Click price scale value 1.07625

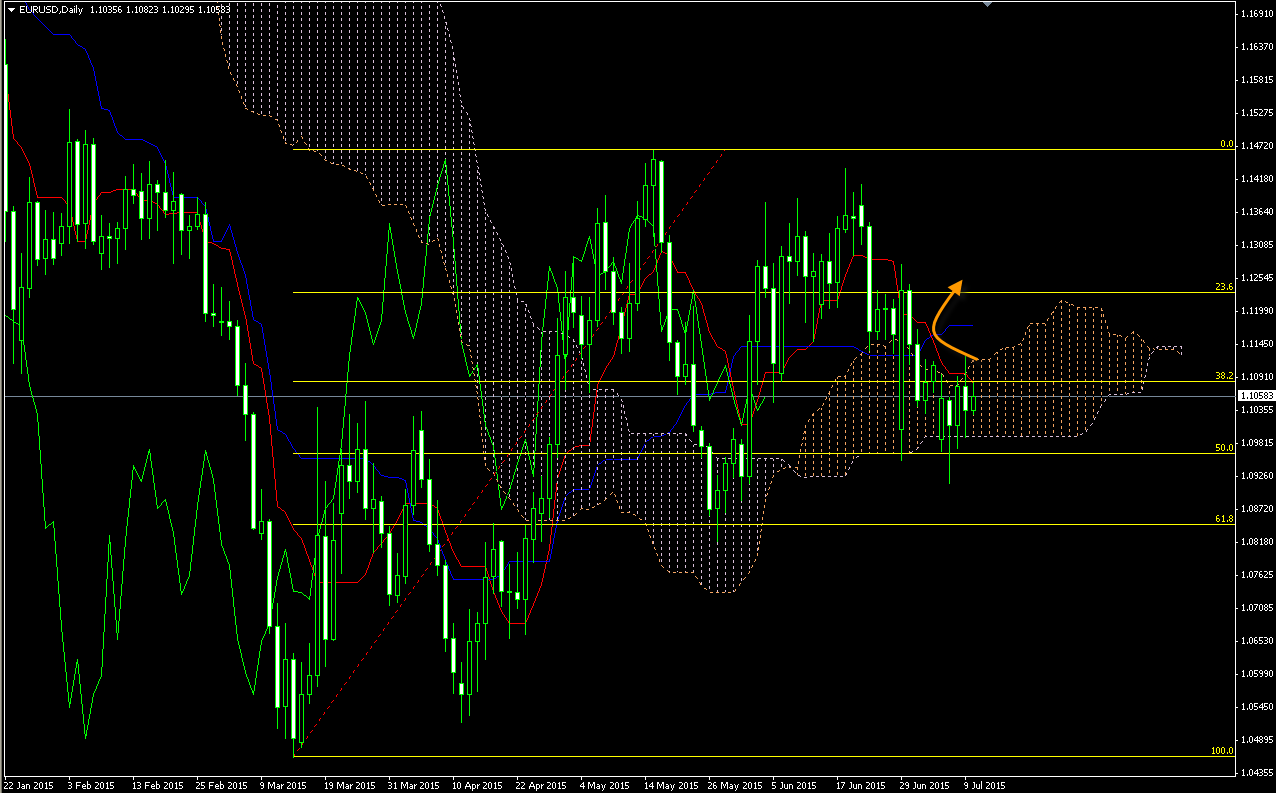click(x=1257, y=575)
